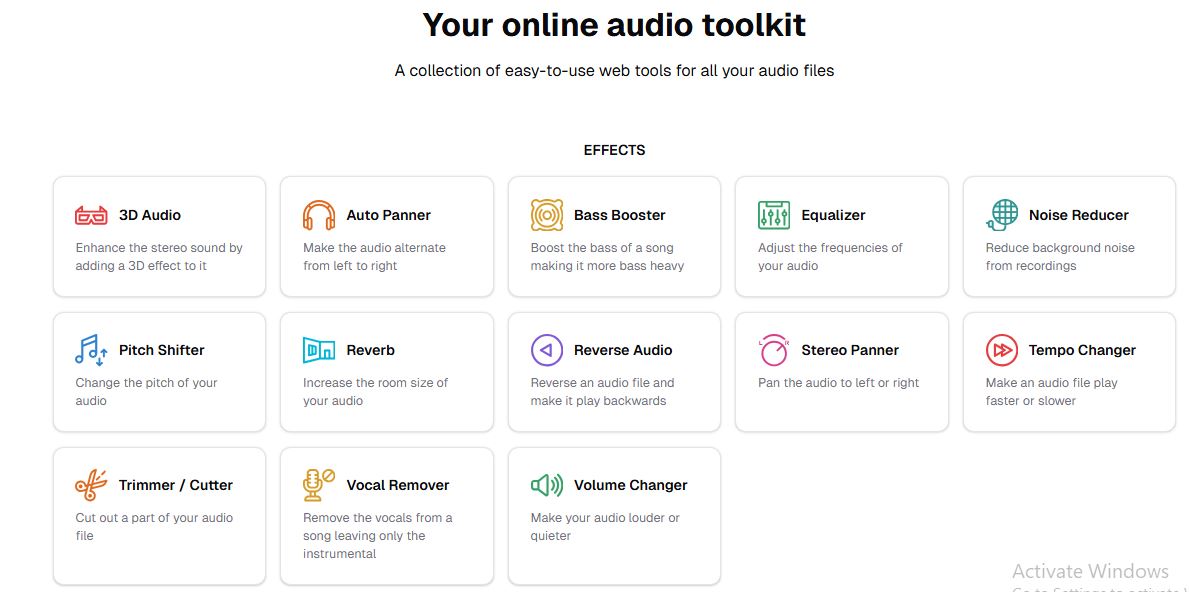Image resolution: width=1189 pixels, height=592 pixels.
Task: Click the green Volume Changer speaker icon
Action: 546,485
